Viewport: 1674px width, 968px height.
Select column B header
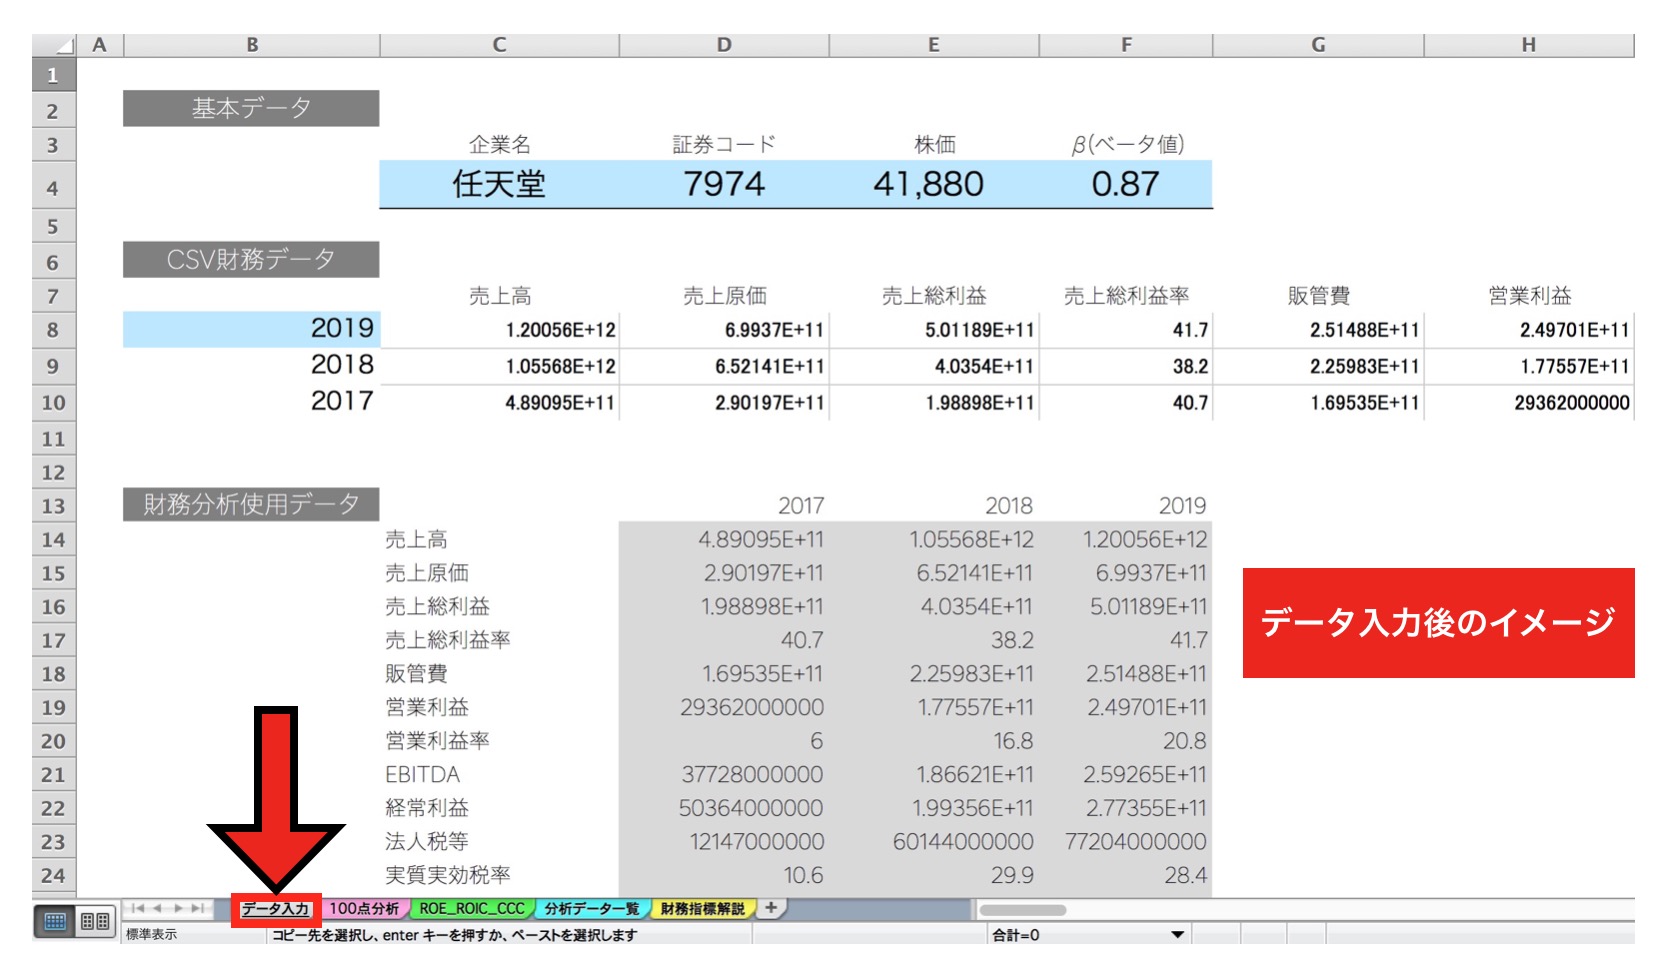click(252, 45)
